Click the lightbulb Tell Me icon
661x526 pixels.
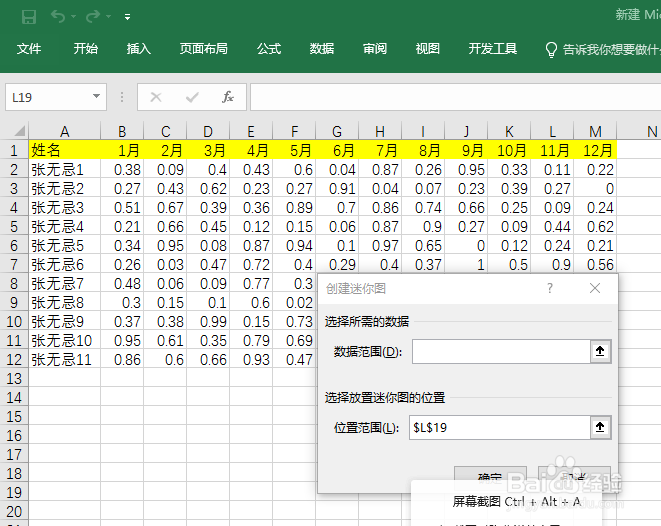[x=551, y=50]
